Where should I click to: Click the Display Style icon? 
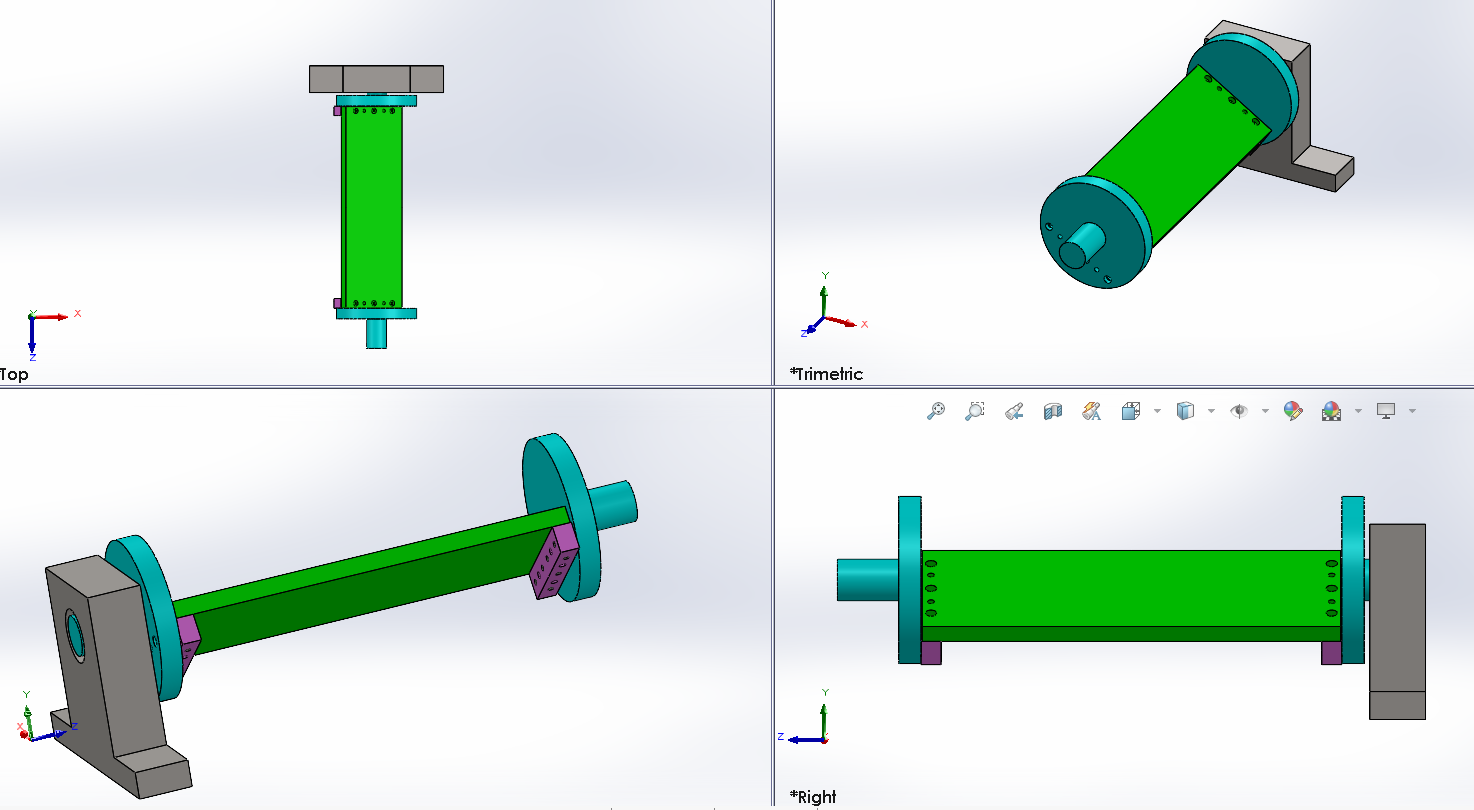(x=1185, y=411)
